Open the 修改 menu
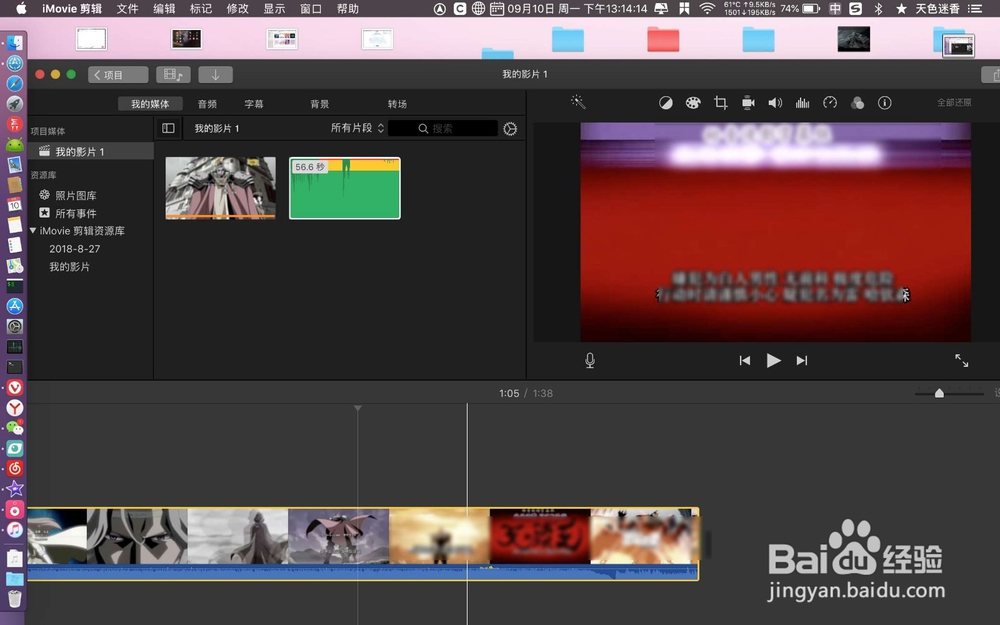The width and height of the screenshot is (1000, 625). pyautogui.click(x=237, y=8)
